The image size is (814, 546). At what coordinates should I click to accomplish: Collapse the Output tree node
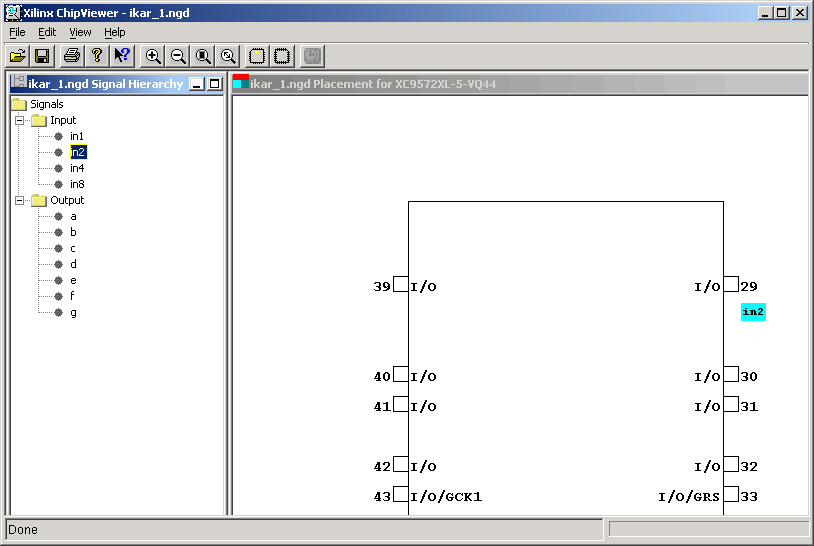click(x=20, y=200)
